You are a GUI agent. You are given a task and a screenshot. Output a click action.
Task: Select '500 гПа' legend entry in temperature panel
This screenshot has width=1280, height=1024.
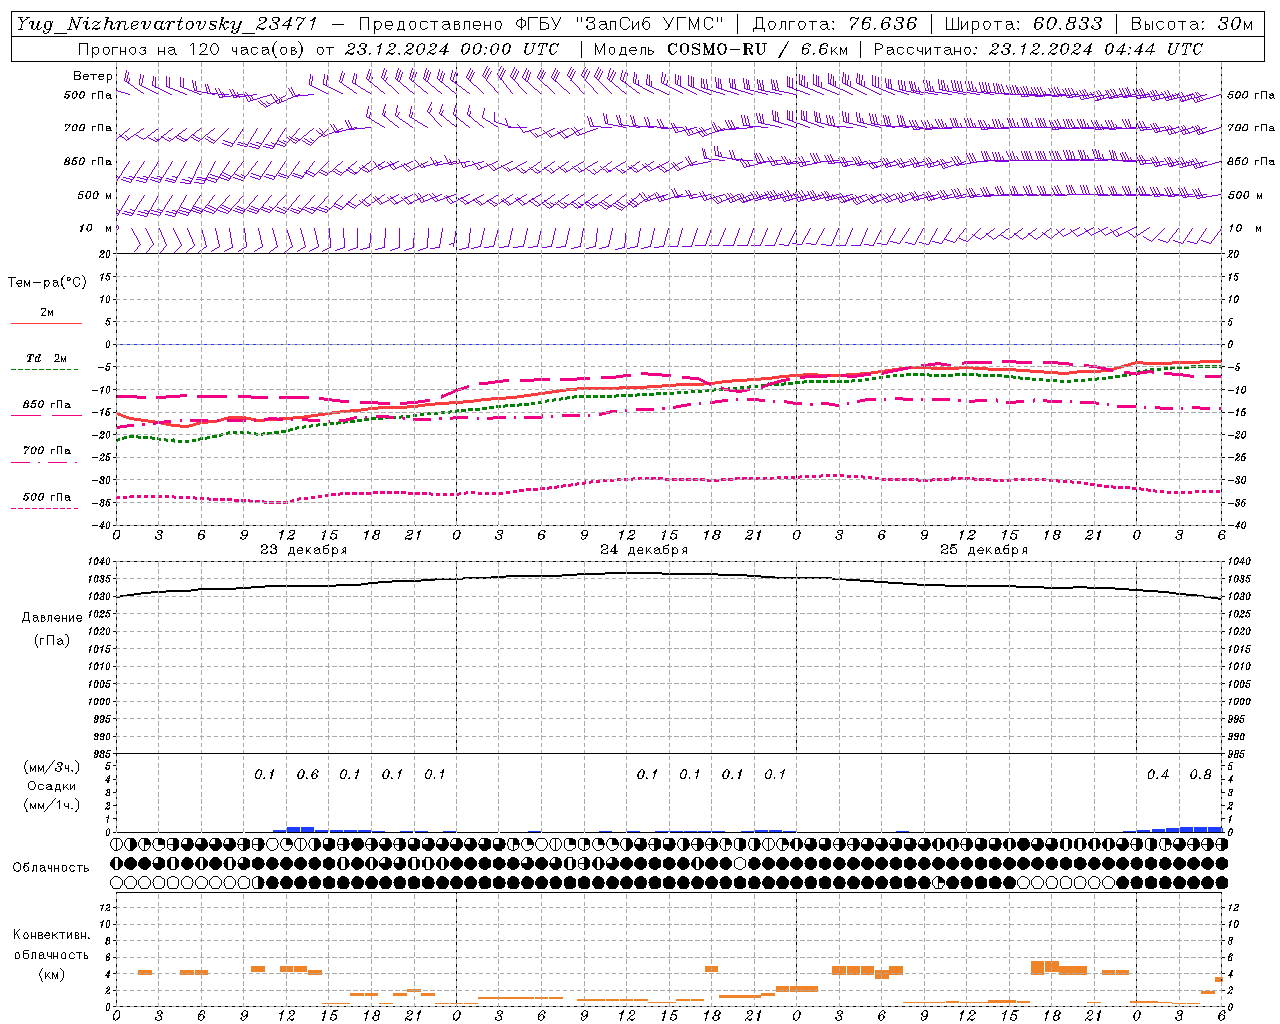[47, 497]
